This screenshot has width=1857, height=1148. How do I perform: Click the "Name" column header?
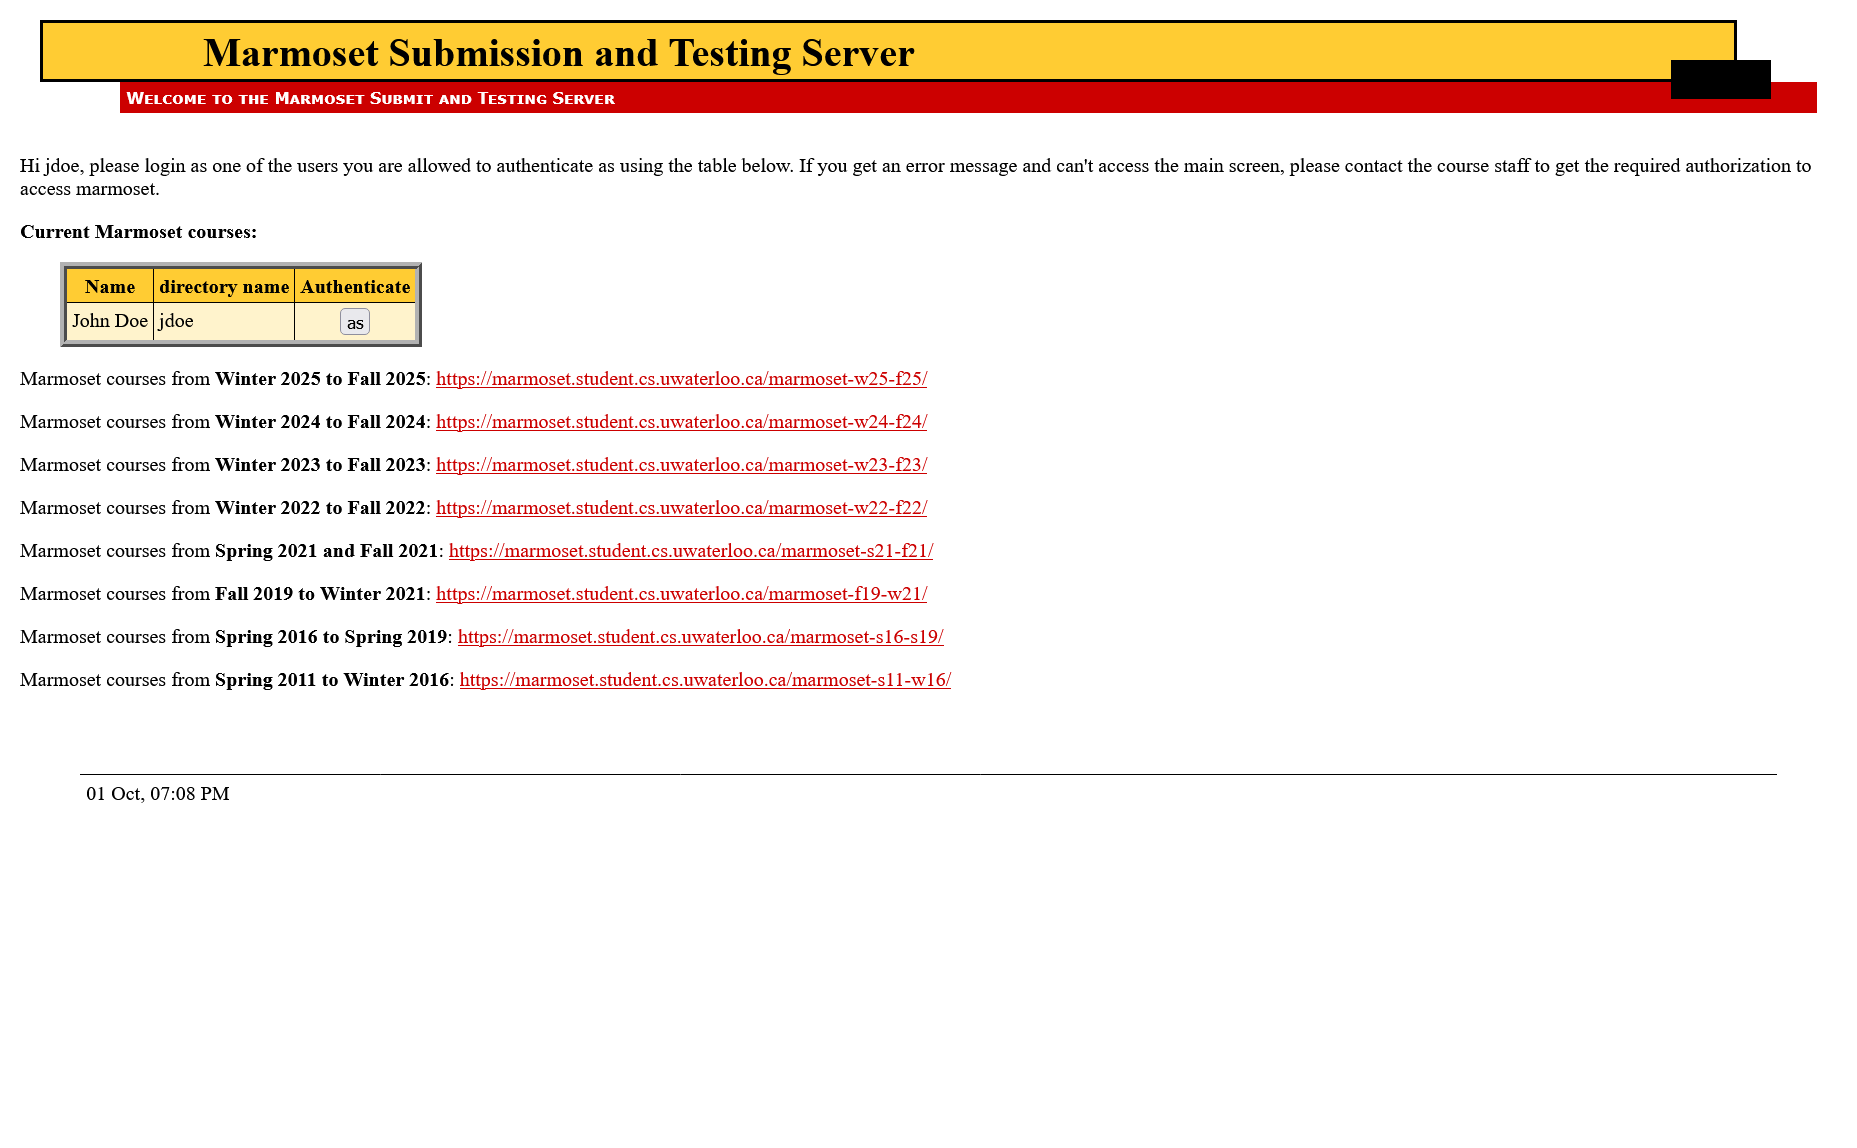[x=110, y=287]
